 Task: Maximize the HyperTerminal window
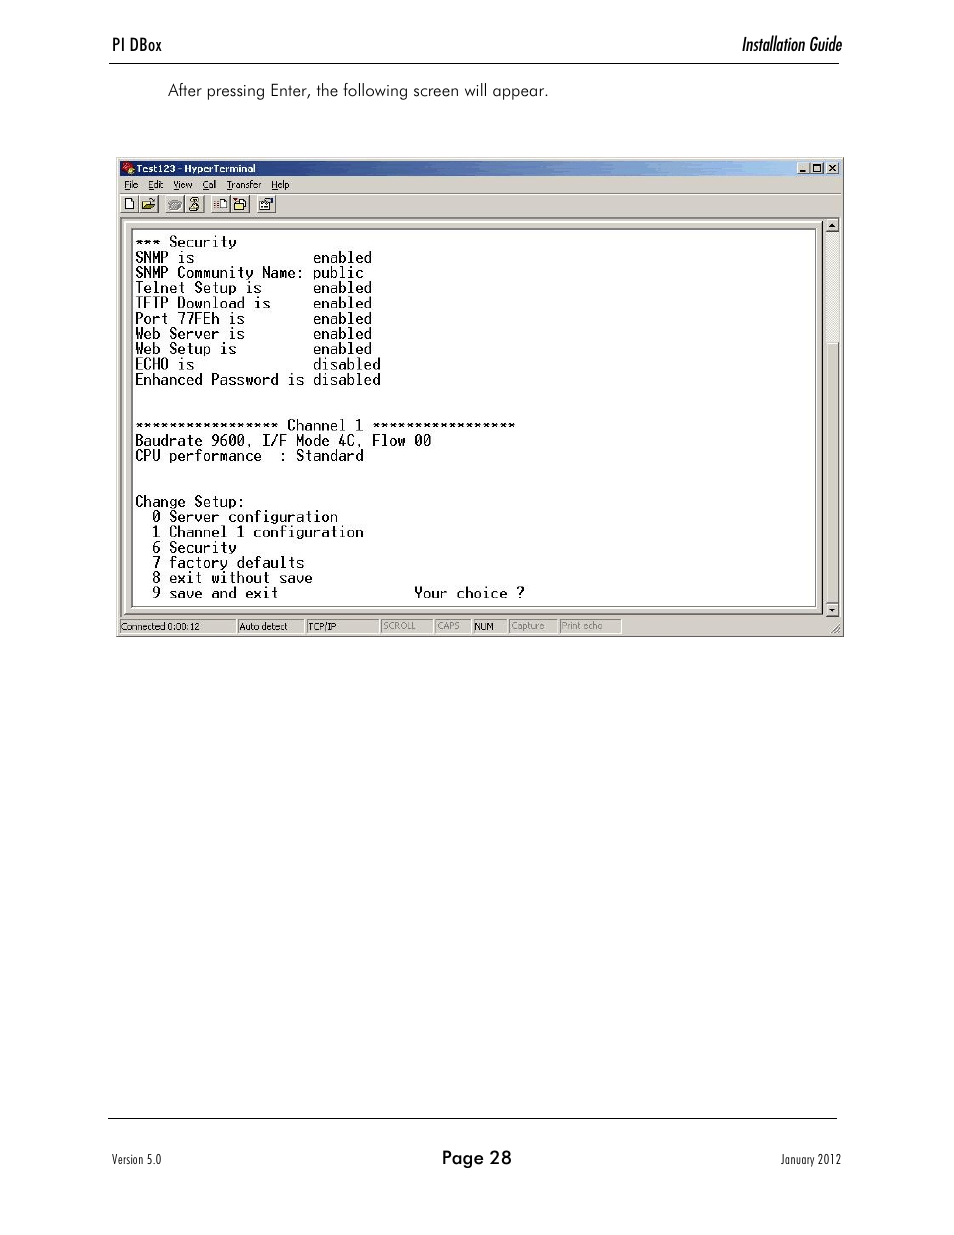817,168
